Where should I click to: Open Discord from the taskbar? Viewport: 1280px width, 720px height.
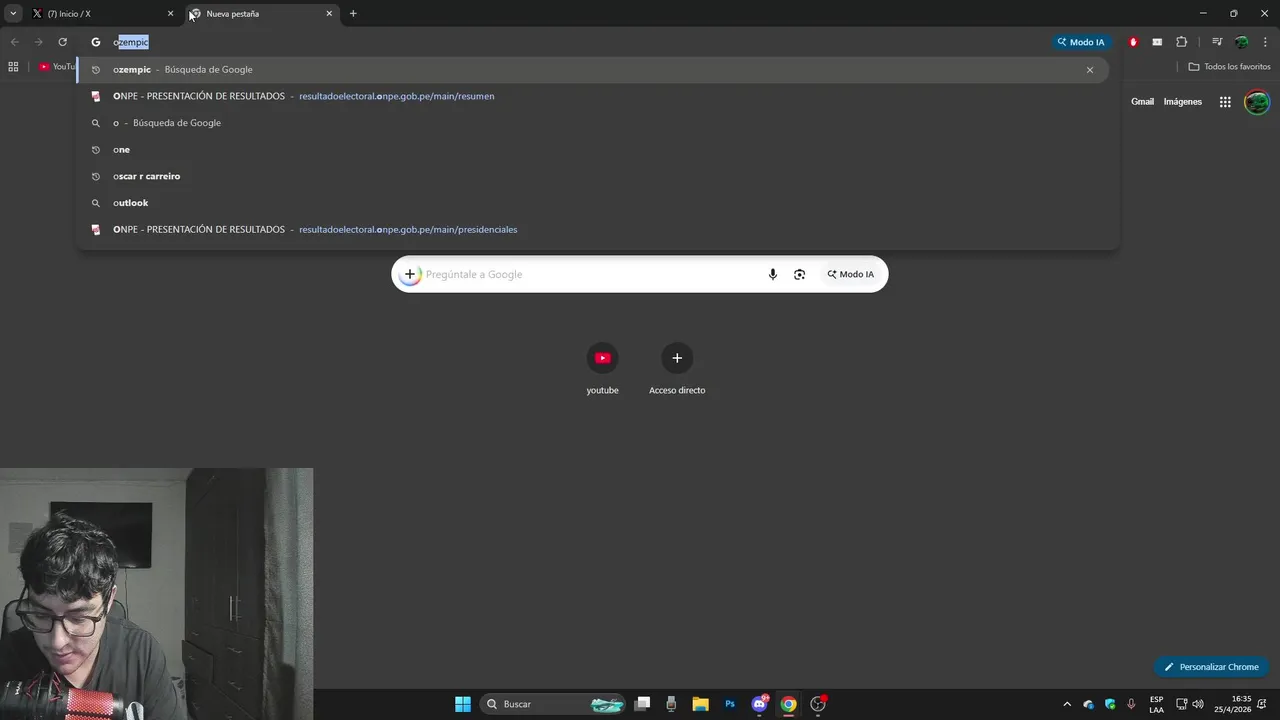point(759,704)
